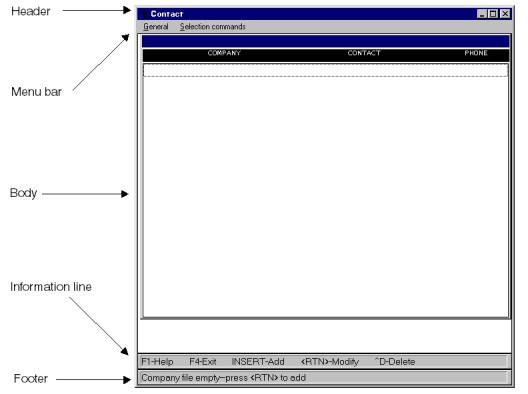Screen dimensions: 528x394
Task: Minimize the Contact window
Action: 482,14
